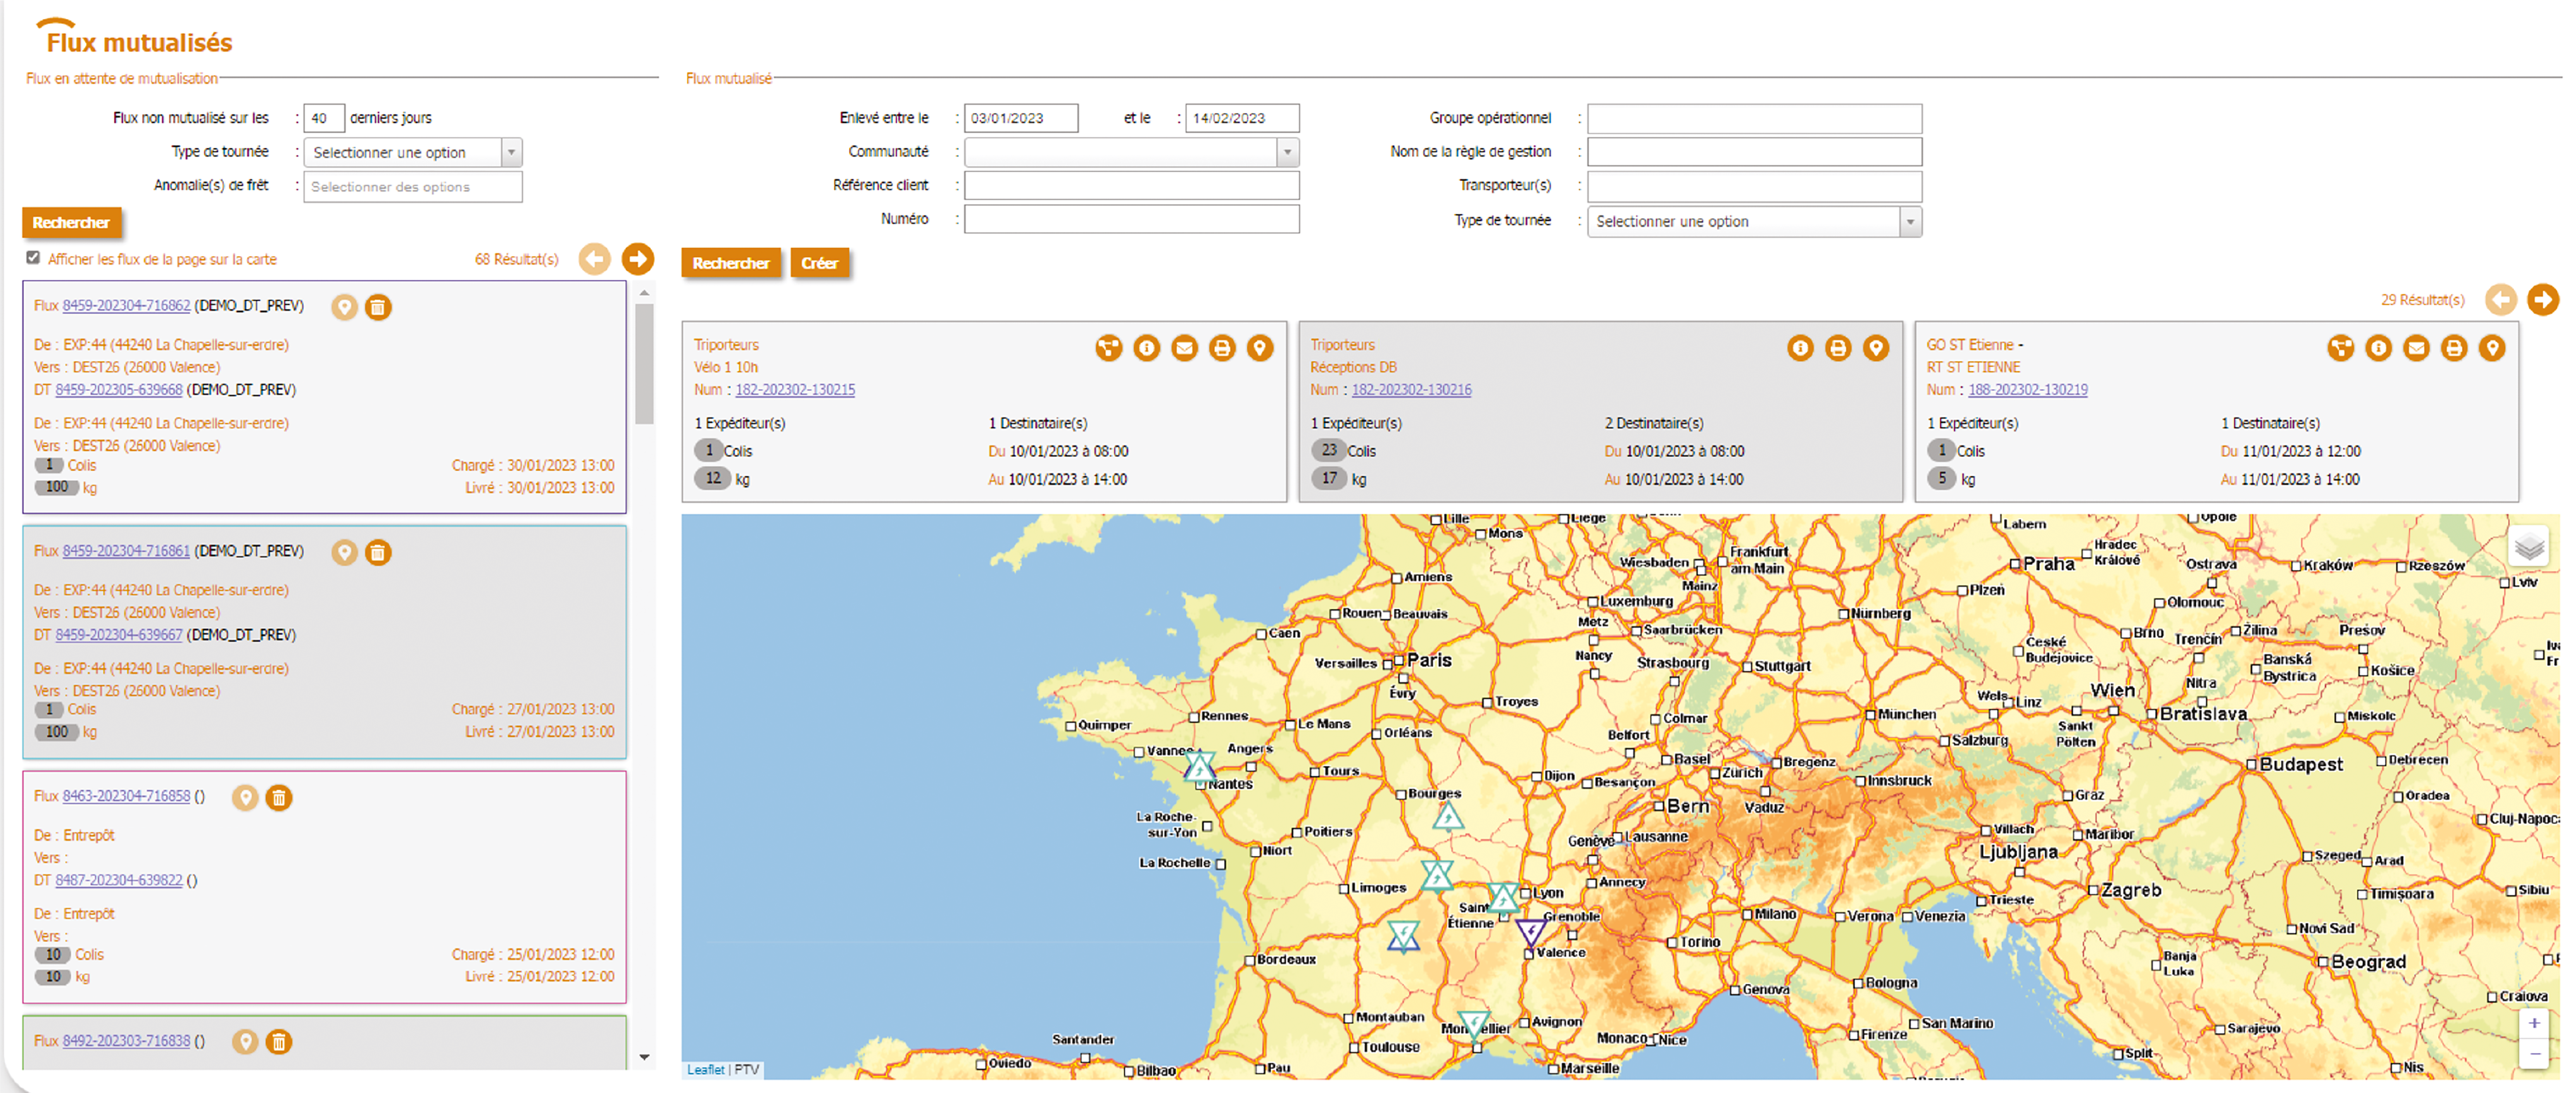The image size is (2576, 1093).
Task: Open flux link 8459-202304-716861
Action: [x=126, y=551]
